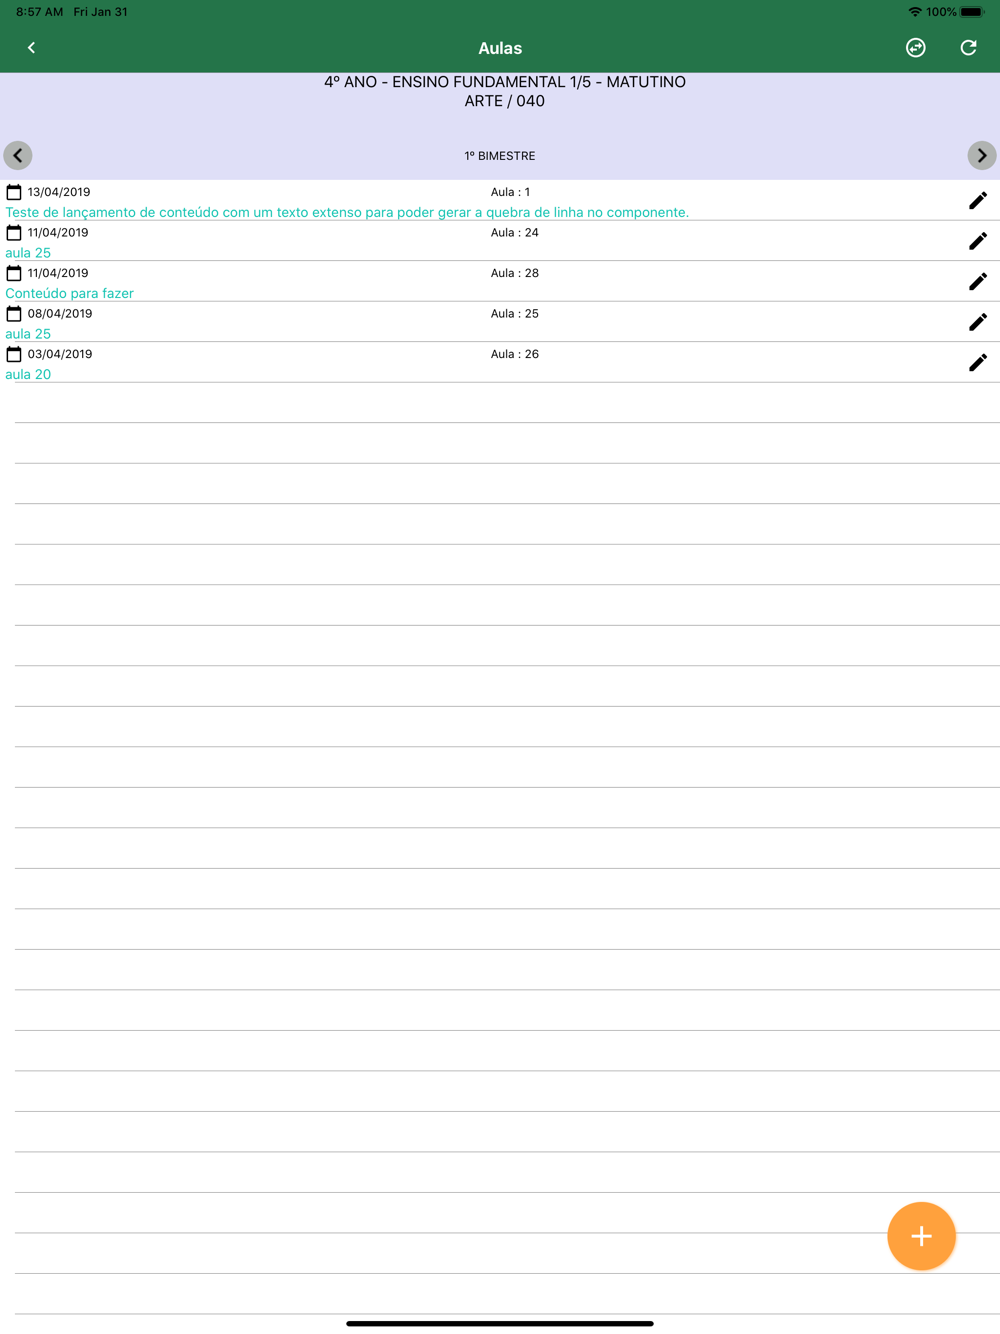Open the 'Teste de lançamento de conteúdo' text
The image size is (1000, 1334).
tap(347, 212)
